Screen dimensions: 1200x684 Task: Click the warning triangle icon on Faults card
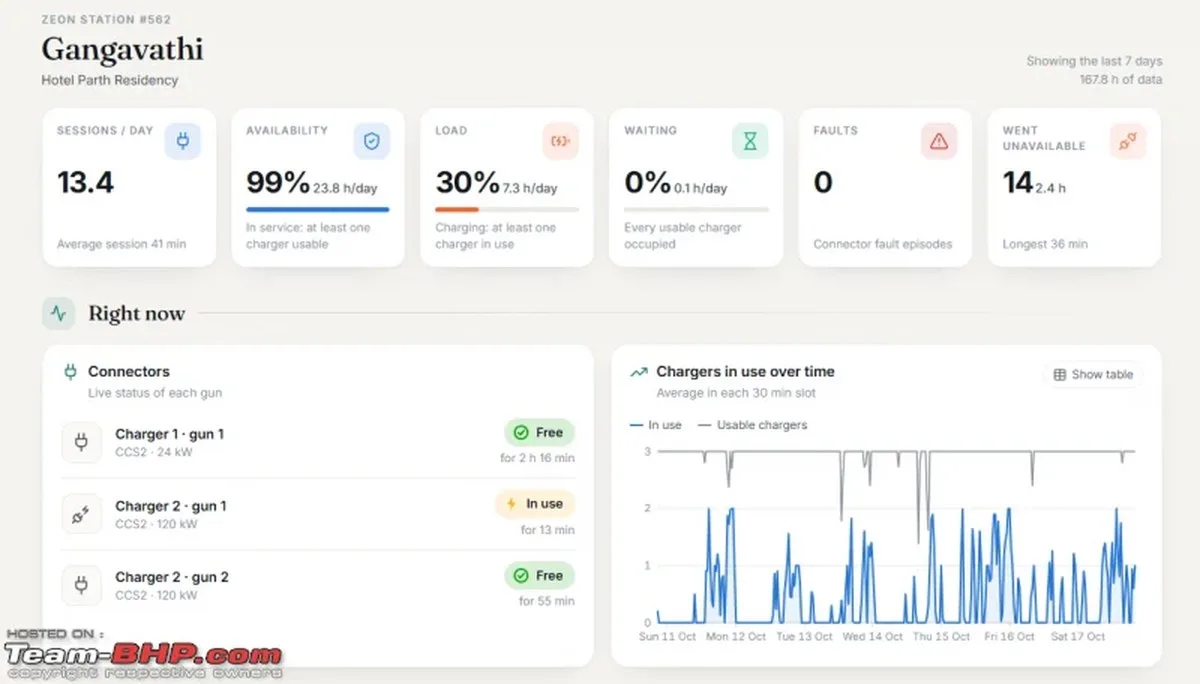pyautogui.click(x=938, y=142)
